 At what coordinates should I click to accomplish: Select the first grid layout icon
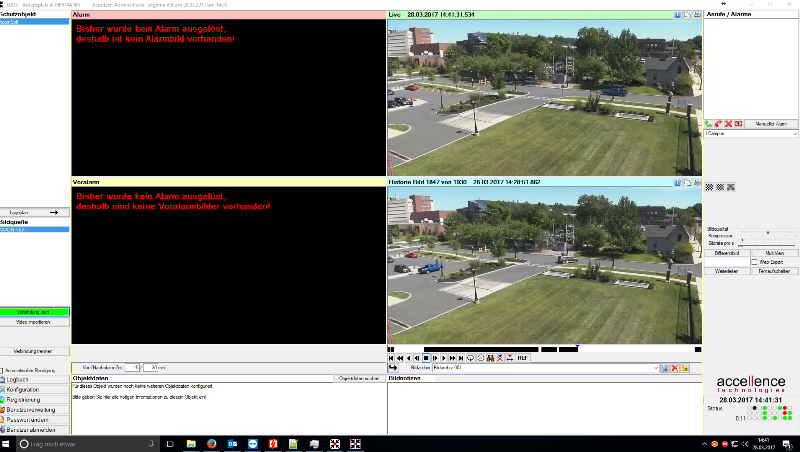pos(709,187)
